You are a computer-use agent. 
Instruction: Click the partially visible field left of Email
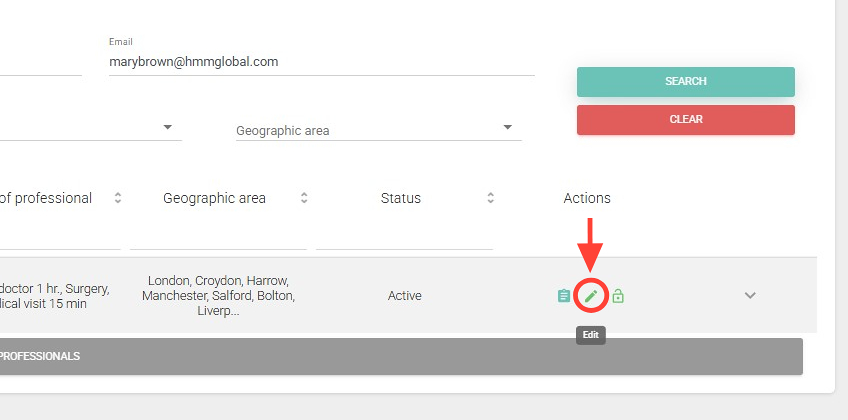click(40, 62)
